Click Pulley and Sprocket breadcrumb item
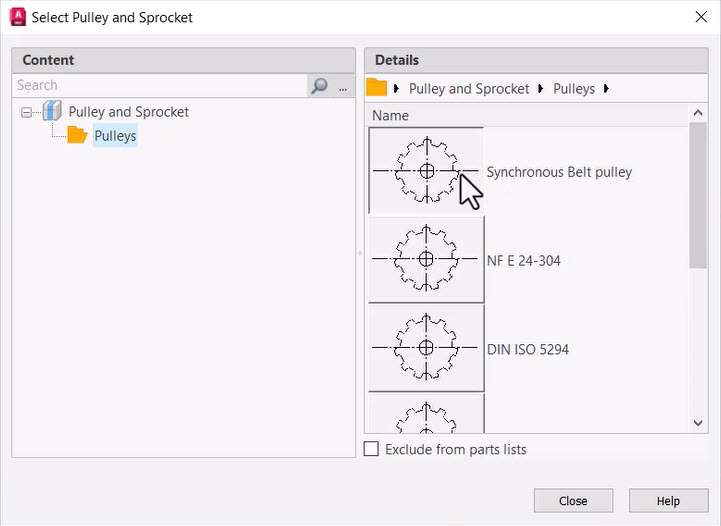The image size is (721, 526). (469, 89)
